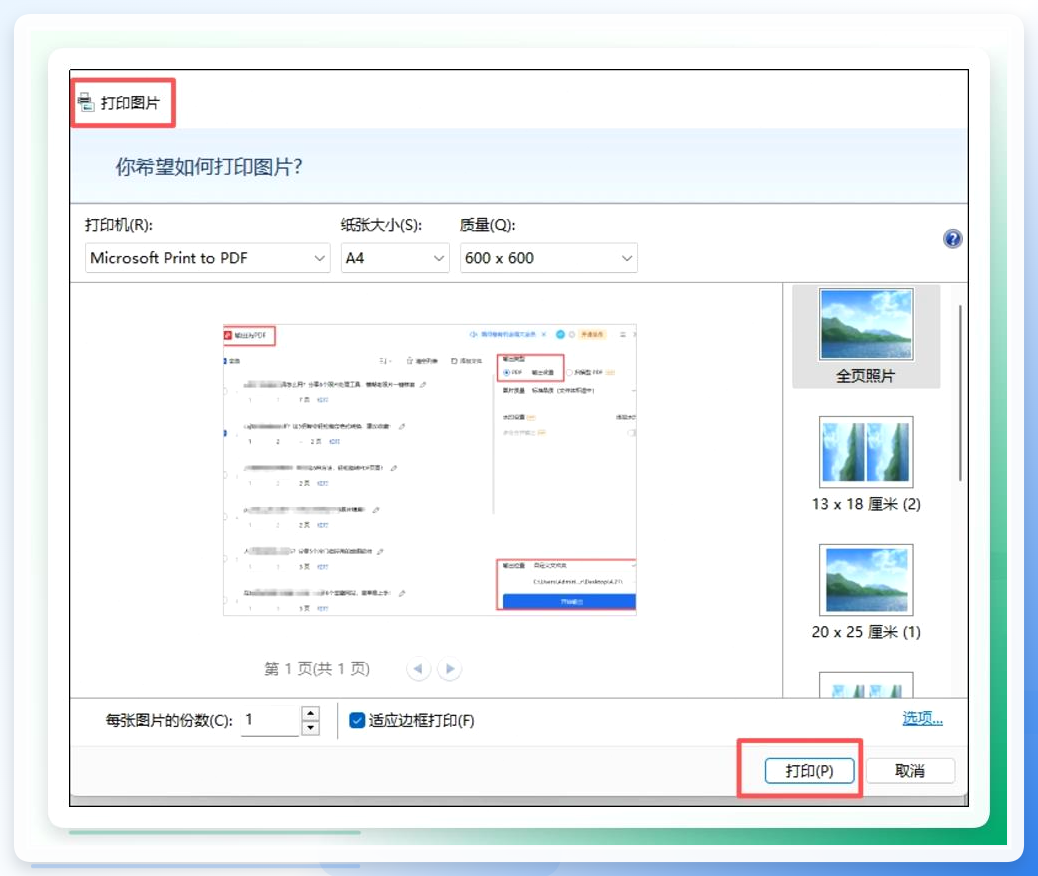This screenshot has width=1038, height=876.
Task: Select the 全页照片 layout thumbnail
Action: [x=866, y=336]
